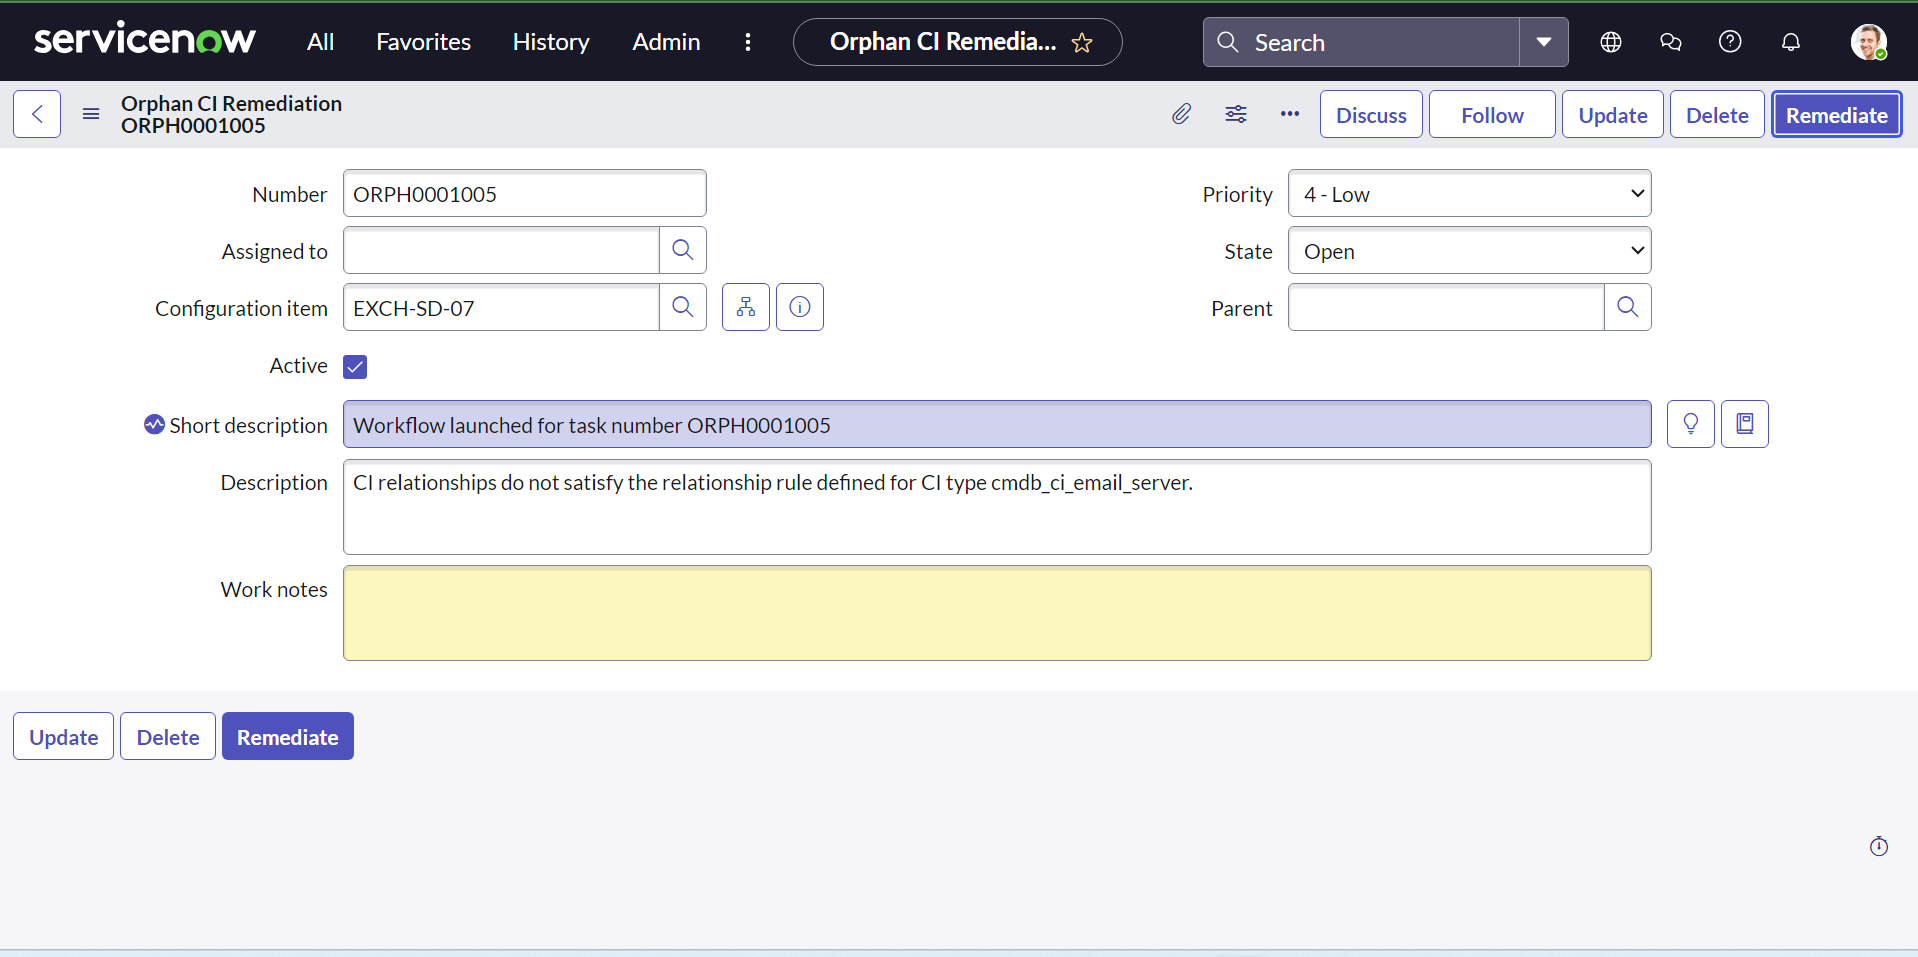Viewport: 1918px width, 957px height.
Task: Click the Remediate button
Action: pyautogui.click(x=1836, y=114)
